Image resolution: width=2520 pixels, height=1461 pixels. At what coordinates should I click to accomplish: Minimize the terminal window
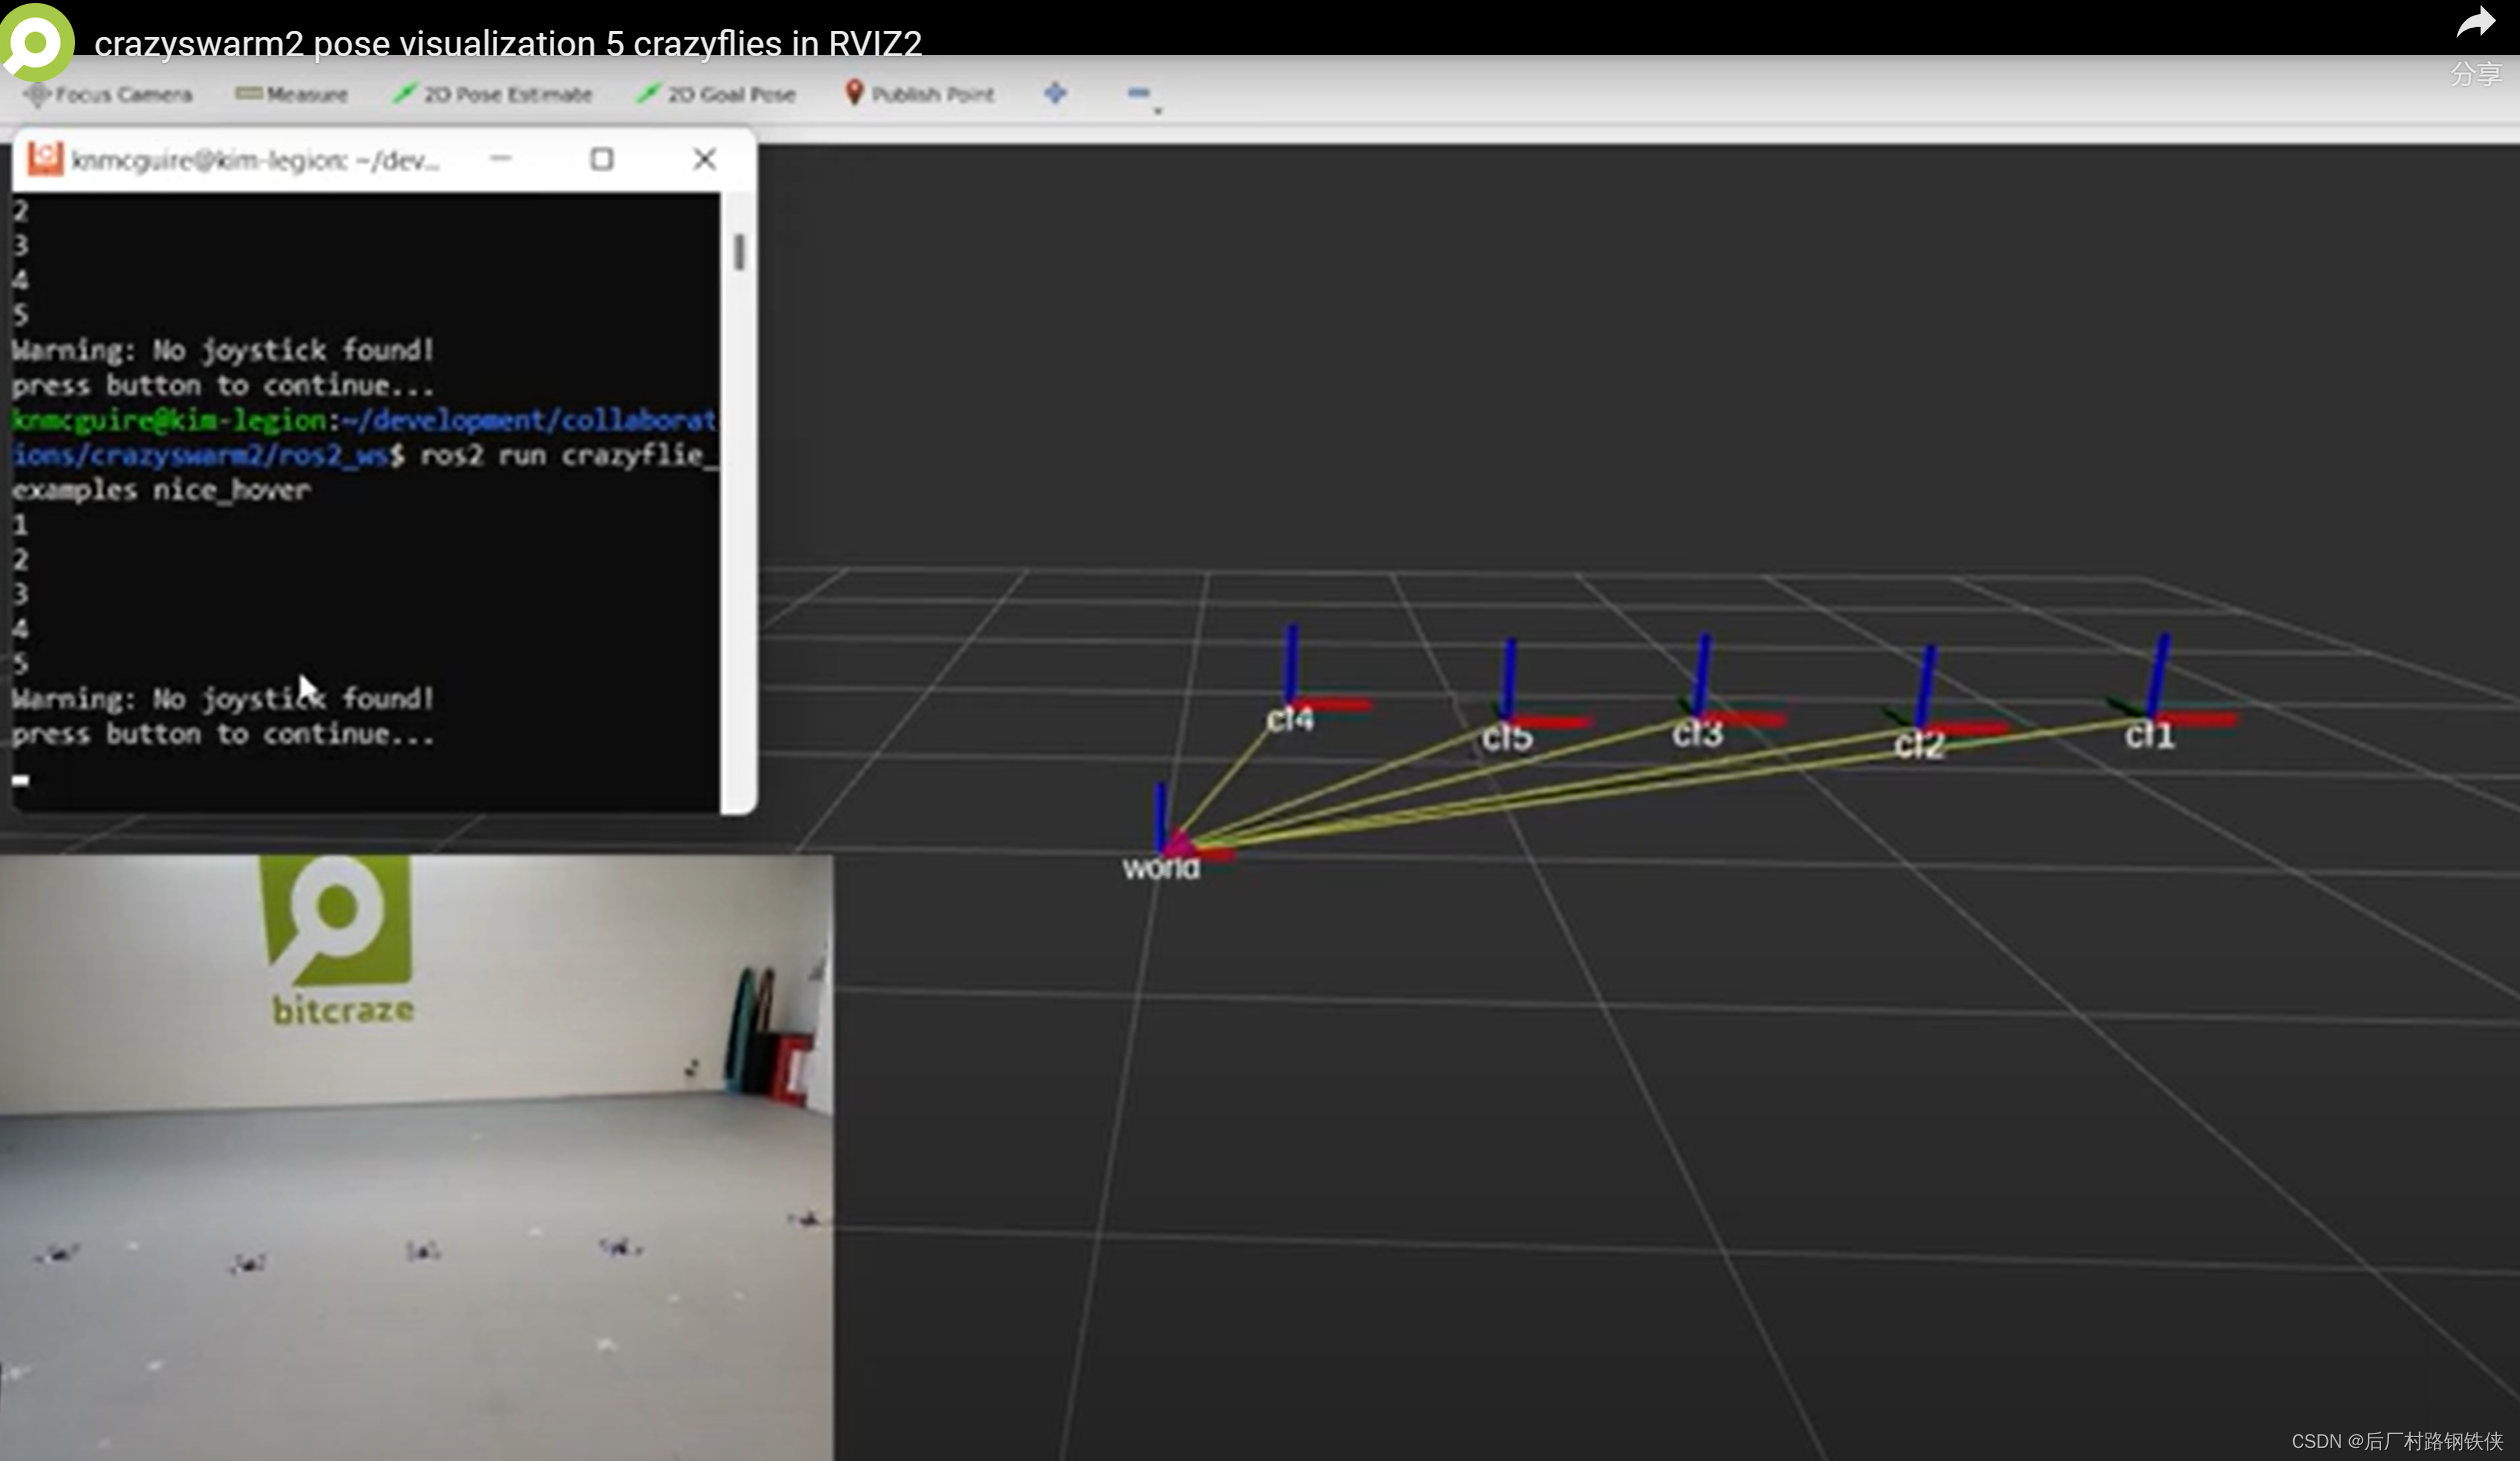click(x=501, y=159)
